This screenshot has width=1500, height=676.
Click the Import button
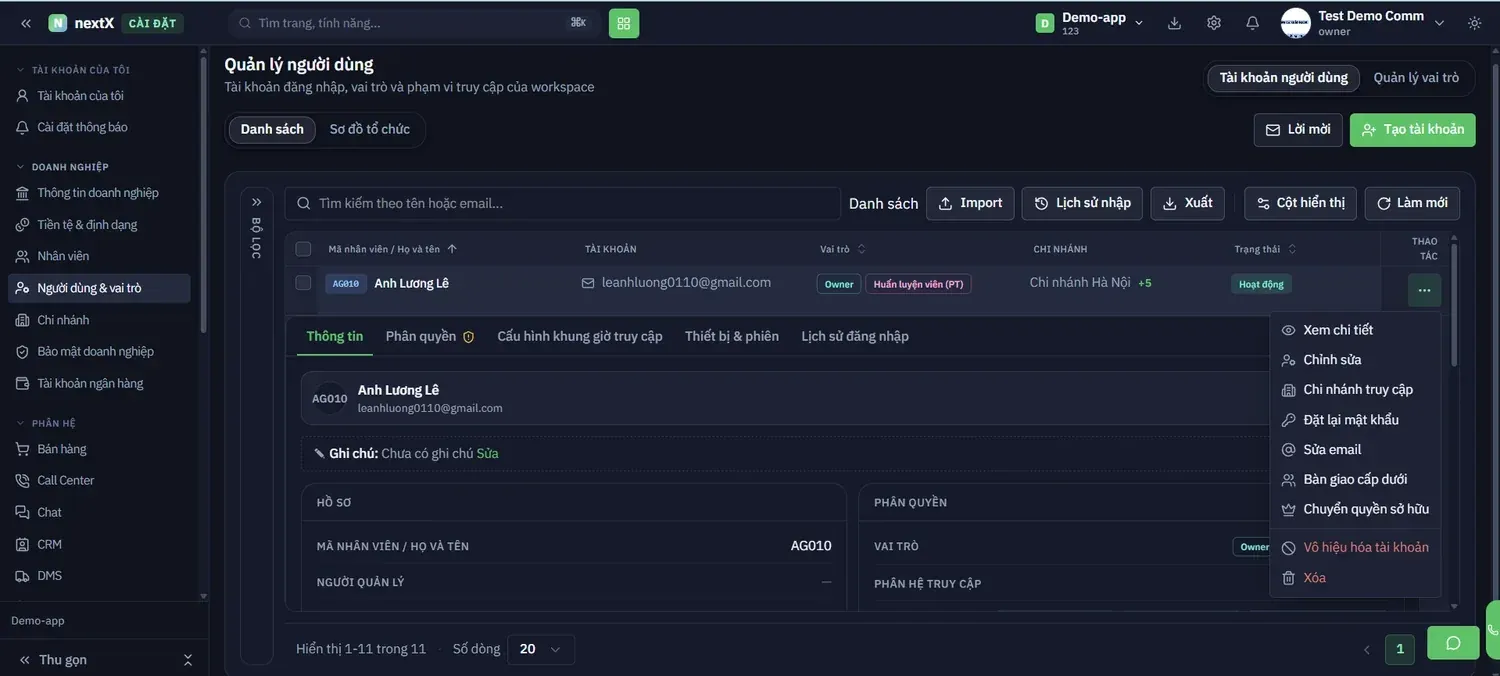click(x=970, y=203)
